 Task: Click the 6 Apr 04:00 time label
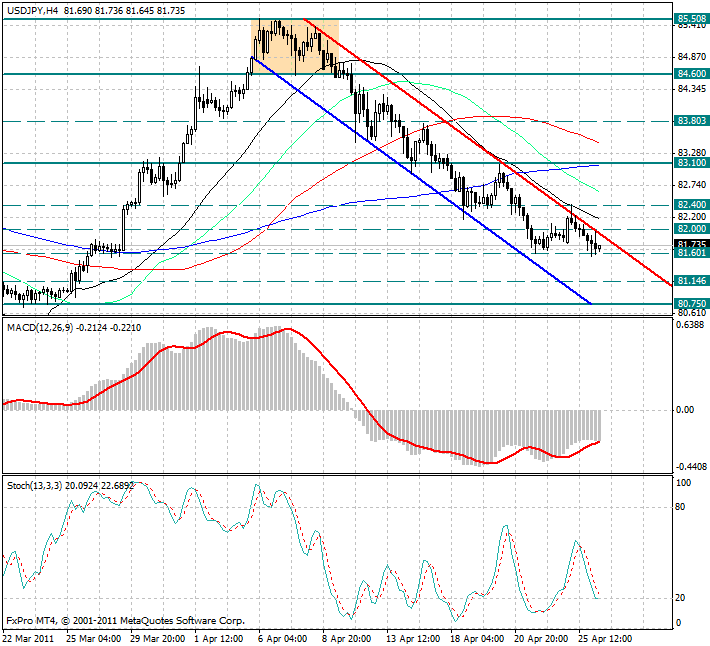pos(283,639)
